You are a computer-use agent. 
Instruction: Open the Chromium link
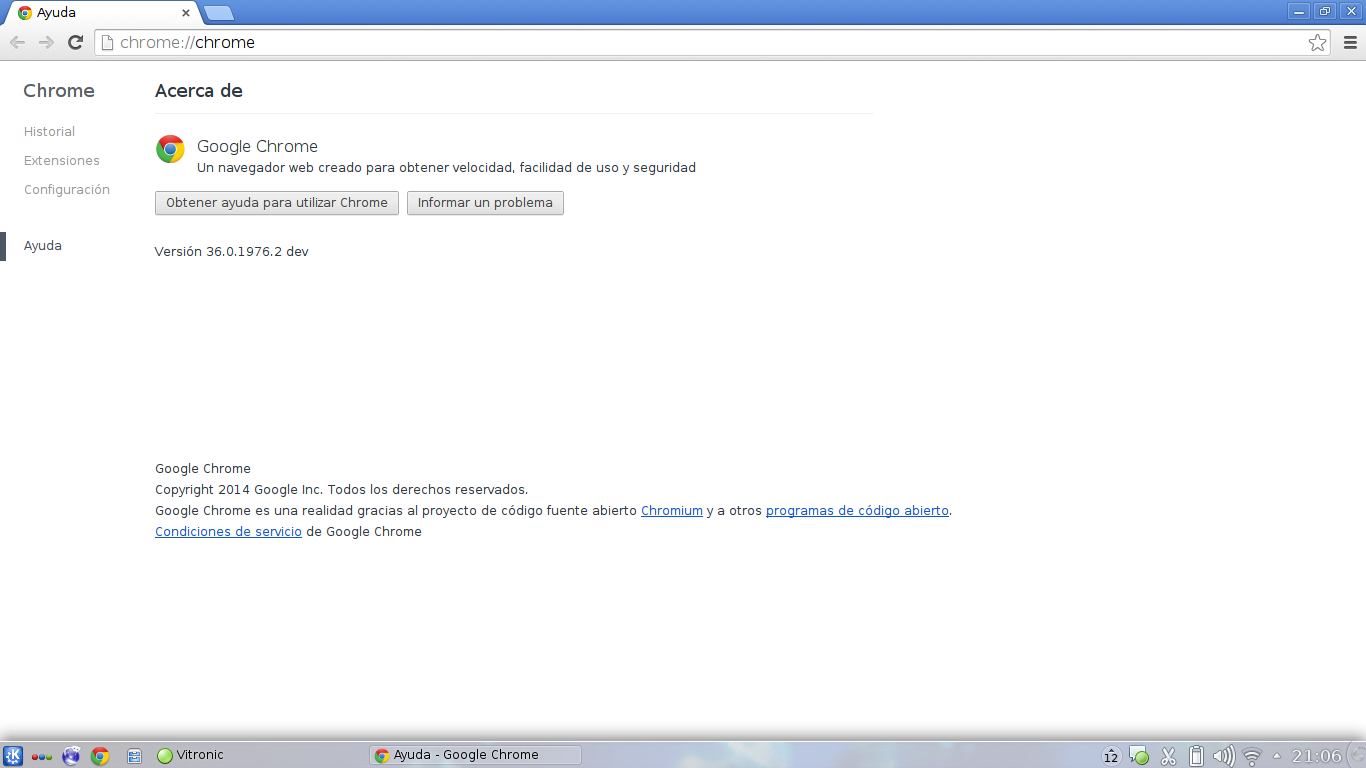click(x=672, y=510)
